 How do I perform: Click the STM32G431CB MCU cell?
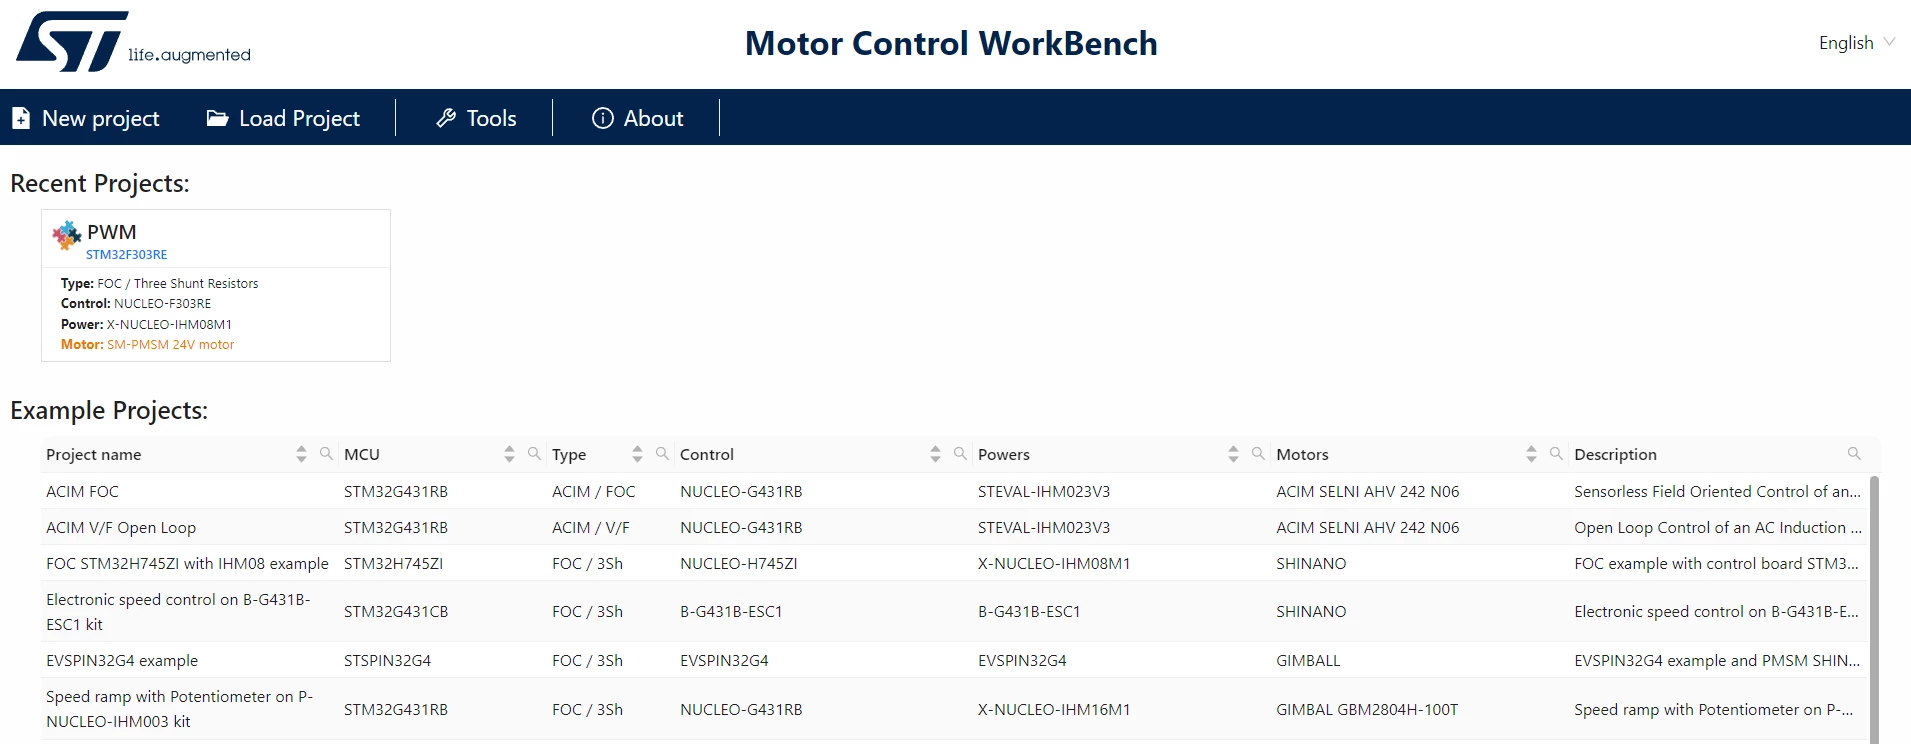(396, 611)
